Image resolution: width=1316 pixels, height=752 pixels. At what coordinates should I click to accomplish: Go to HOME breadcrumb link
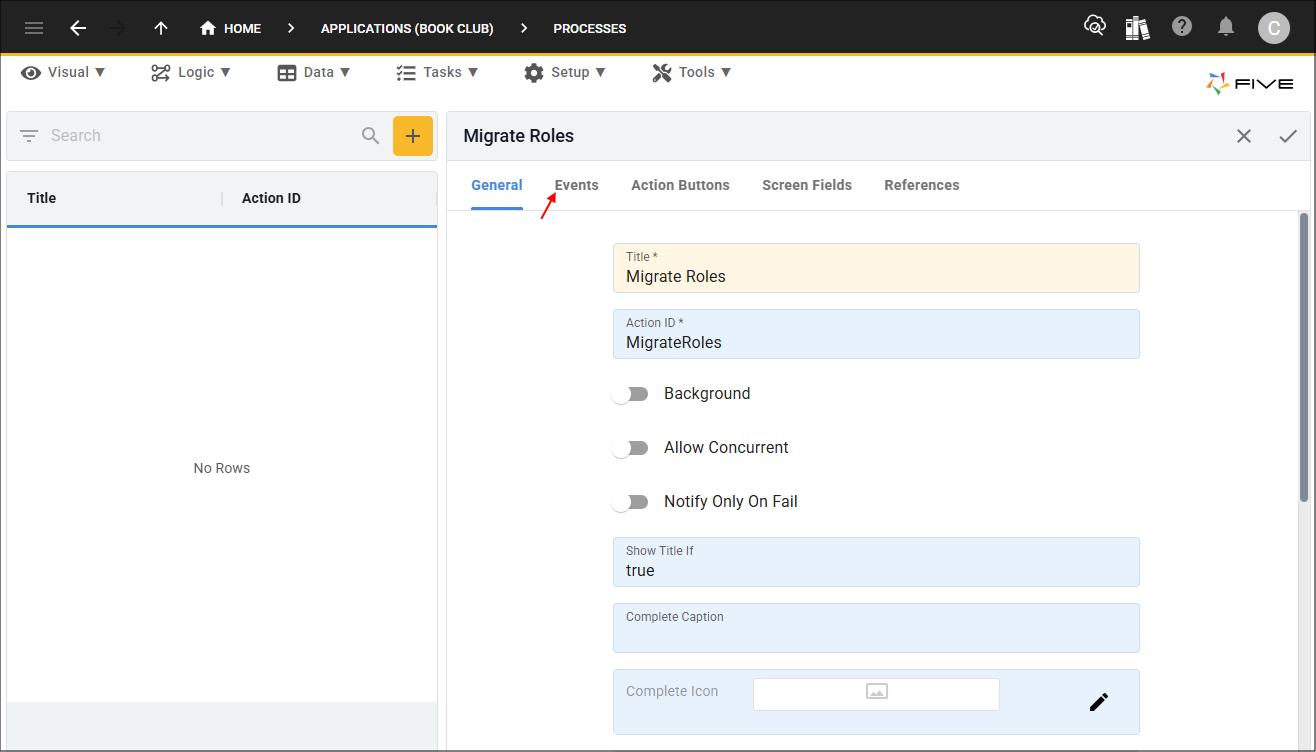(231, 28)
